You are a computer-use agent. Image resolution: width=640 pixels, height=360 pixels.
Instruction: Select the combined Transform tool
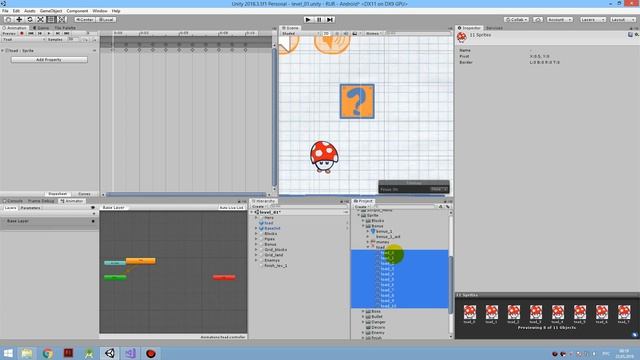tap(62, 19)
